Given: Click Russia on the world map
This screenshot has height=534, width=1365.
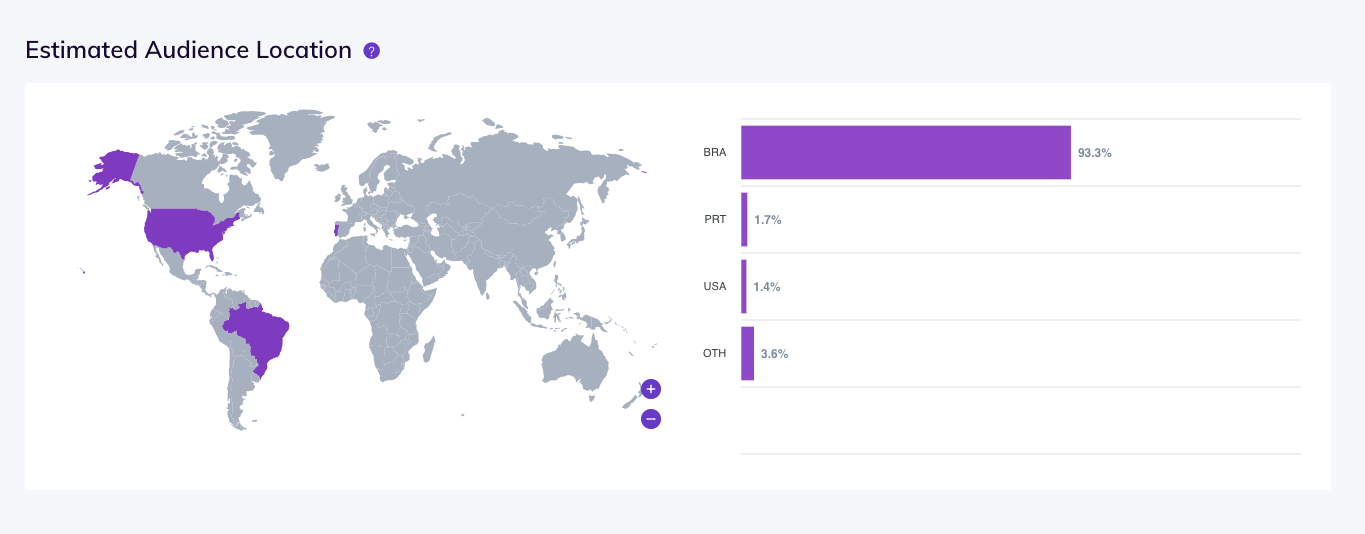Looking at the screenshot, I should coord(520,165).
